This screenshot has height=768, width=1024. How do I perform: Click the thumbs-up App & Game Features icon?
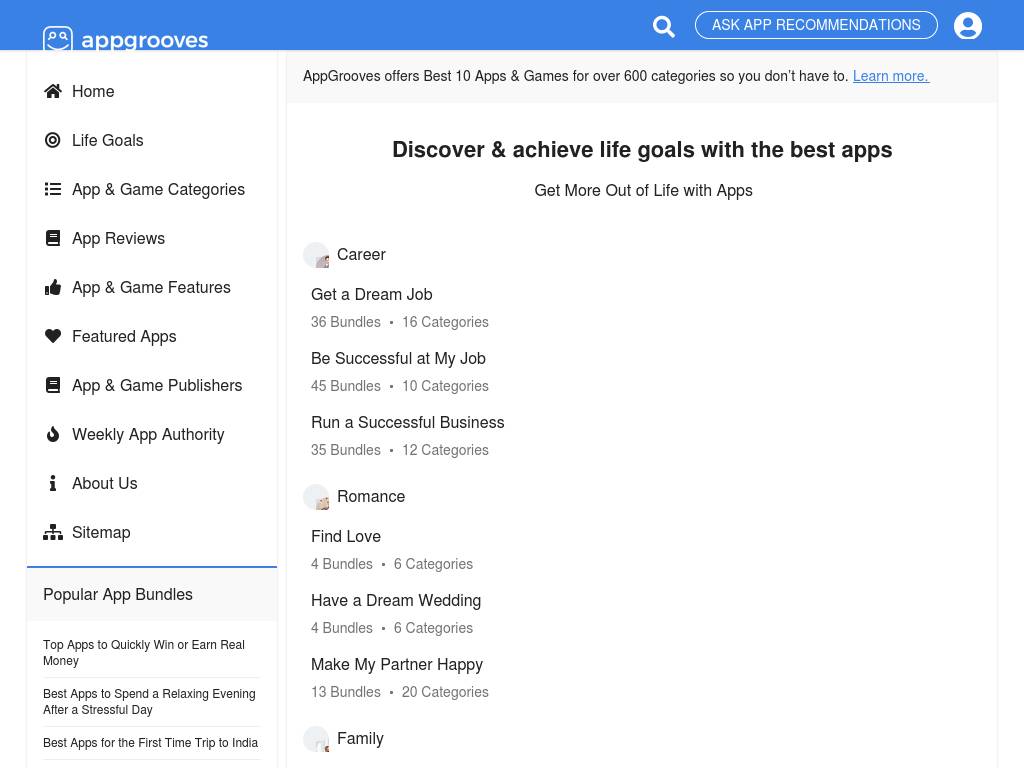pos(53,287)
